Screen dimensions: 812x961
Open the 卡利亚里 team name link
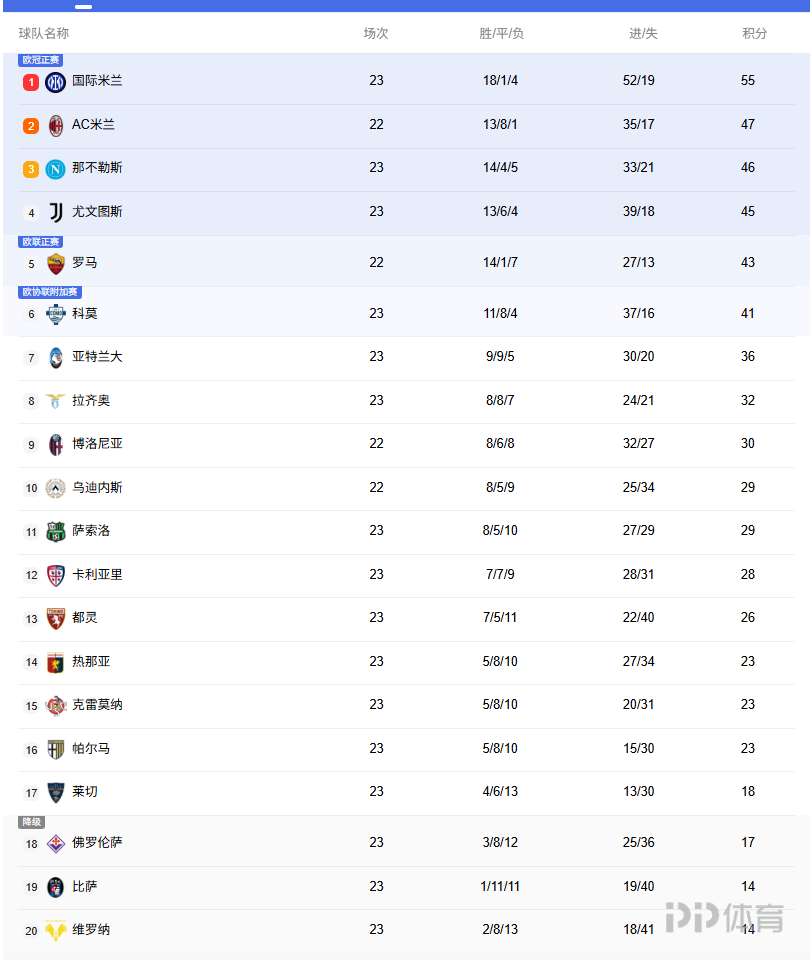pos(97,574)
